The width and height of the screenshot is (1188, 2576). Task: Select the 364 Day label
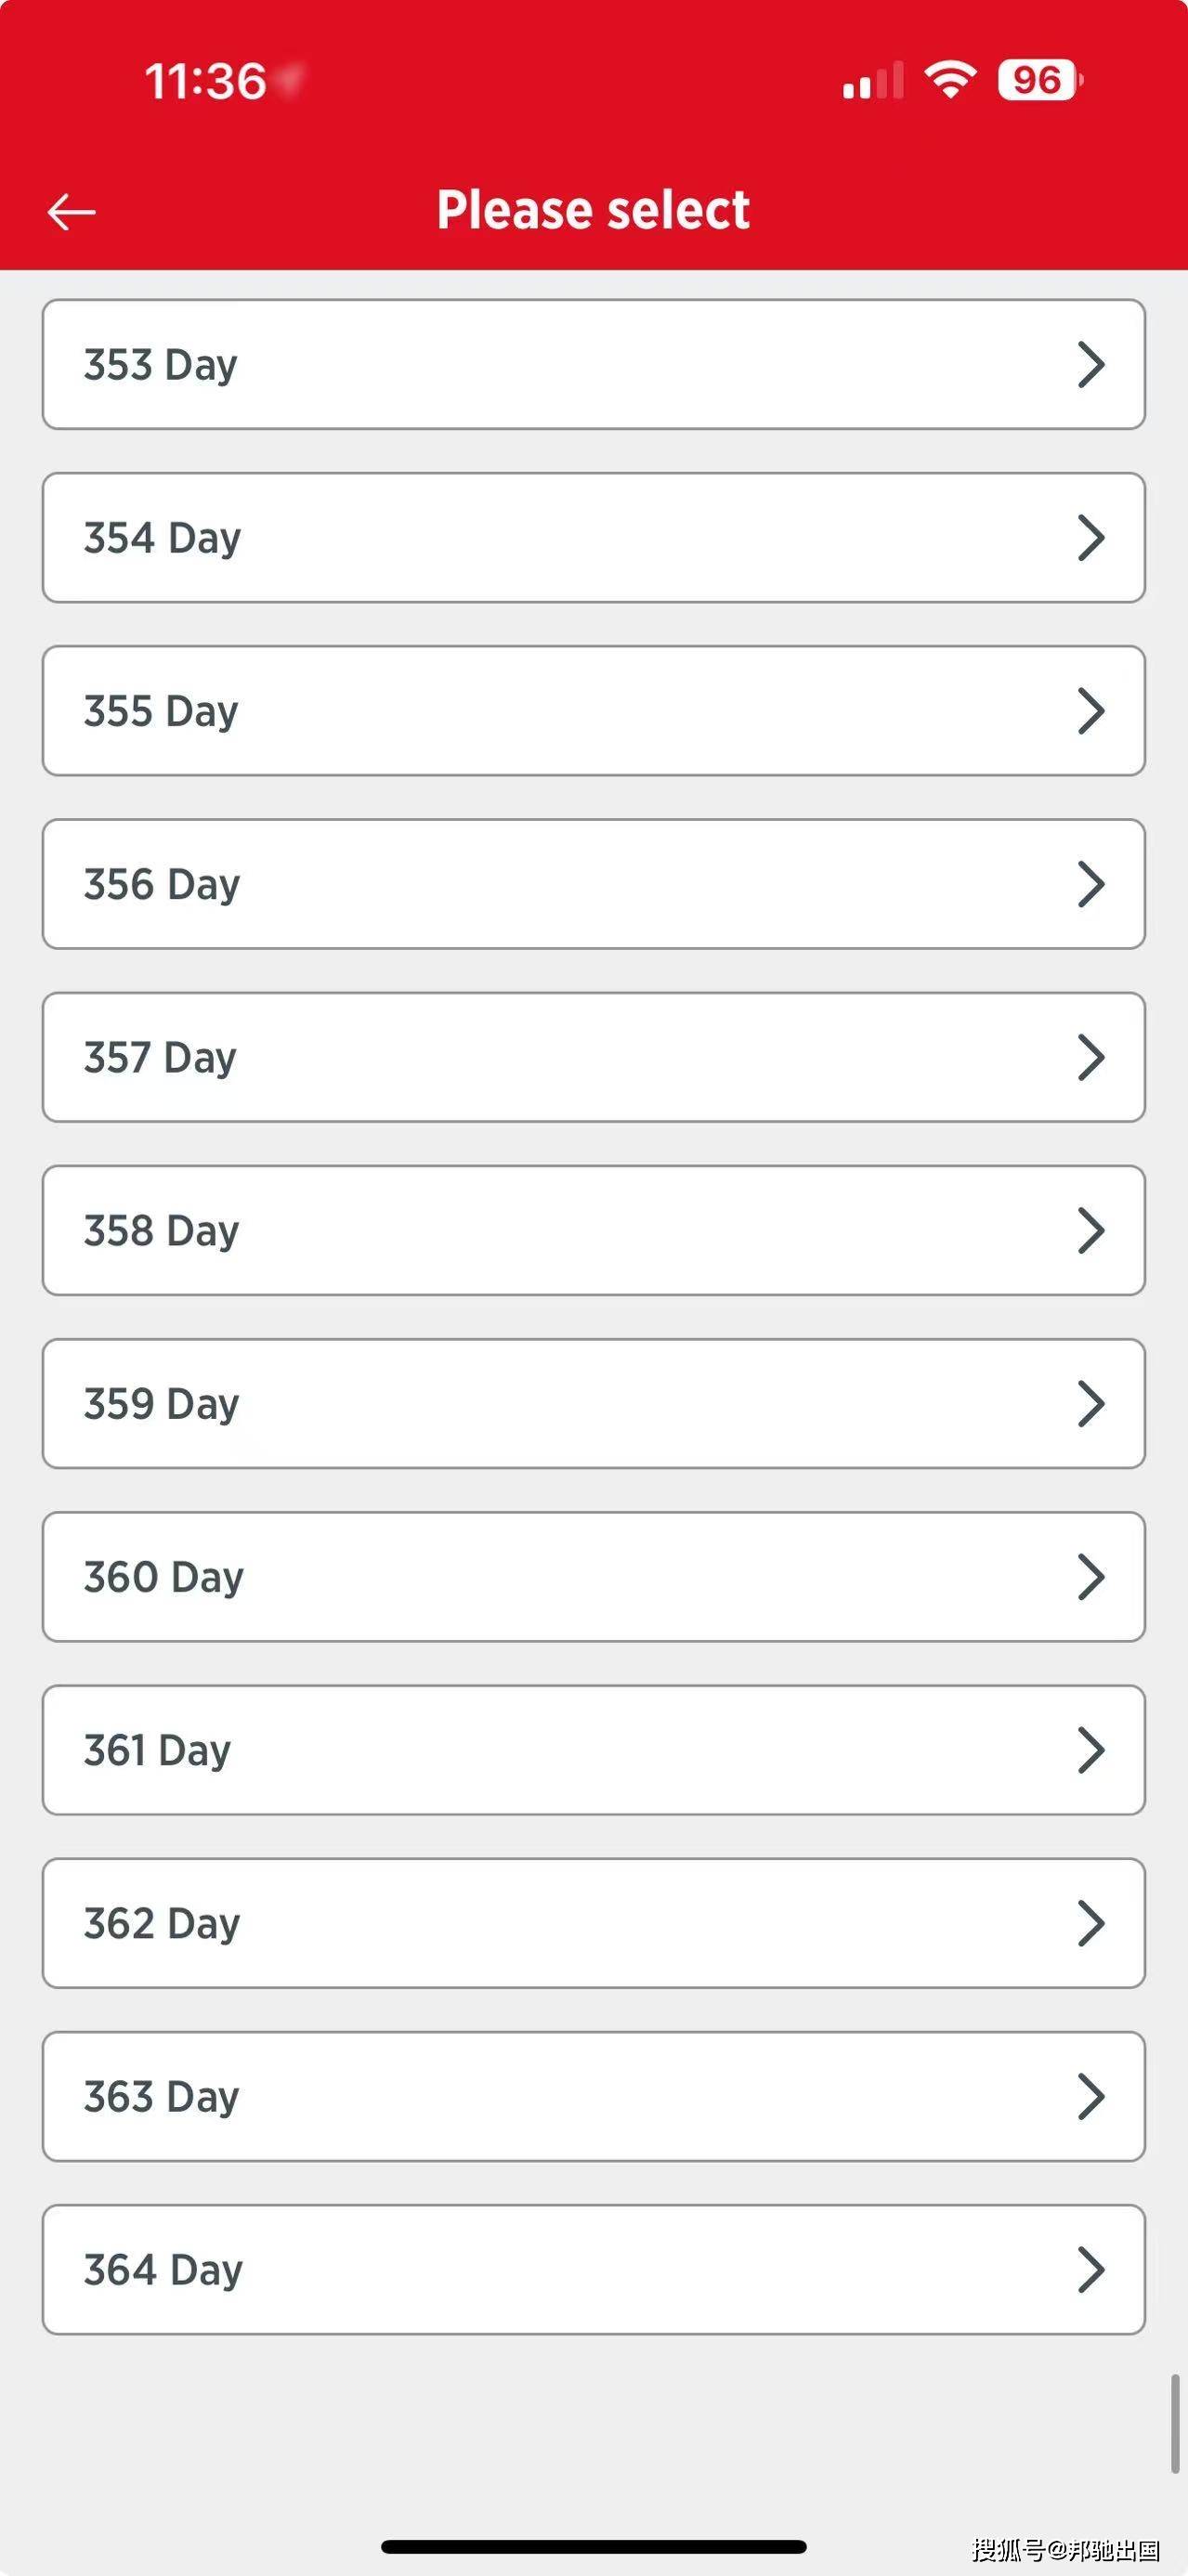[x=163, y=2270]
